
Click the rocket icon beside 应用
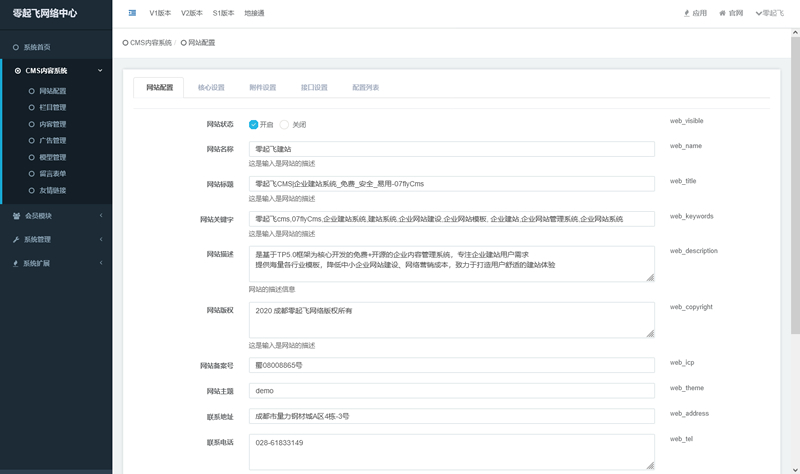pyautogui.click(x=686, y=13)
